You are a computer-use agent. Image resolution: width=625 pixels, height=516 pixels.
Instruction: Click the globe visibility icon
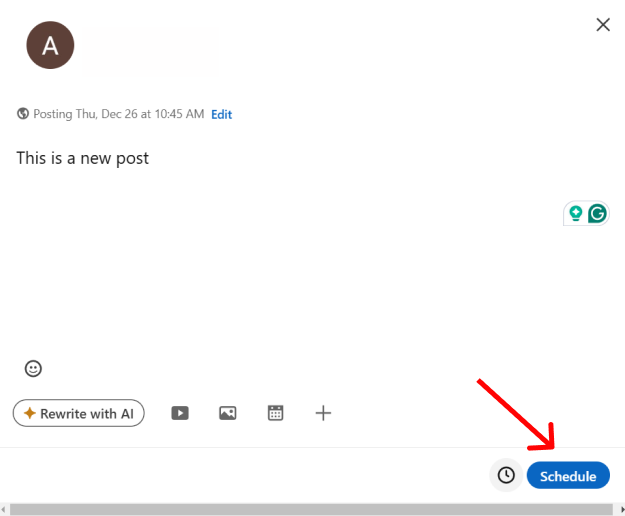[23, 114]
